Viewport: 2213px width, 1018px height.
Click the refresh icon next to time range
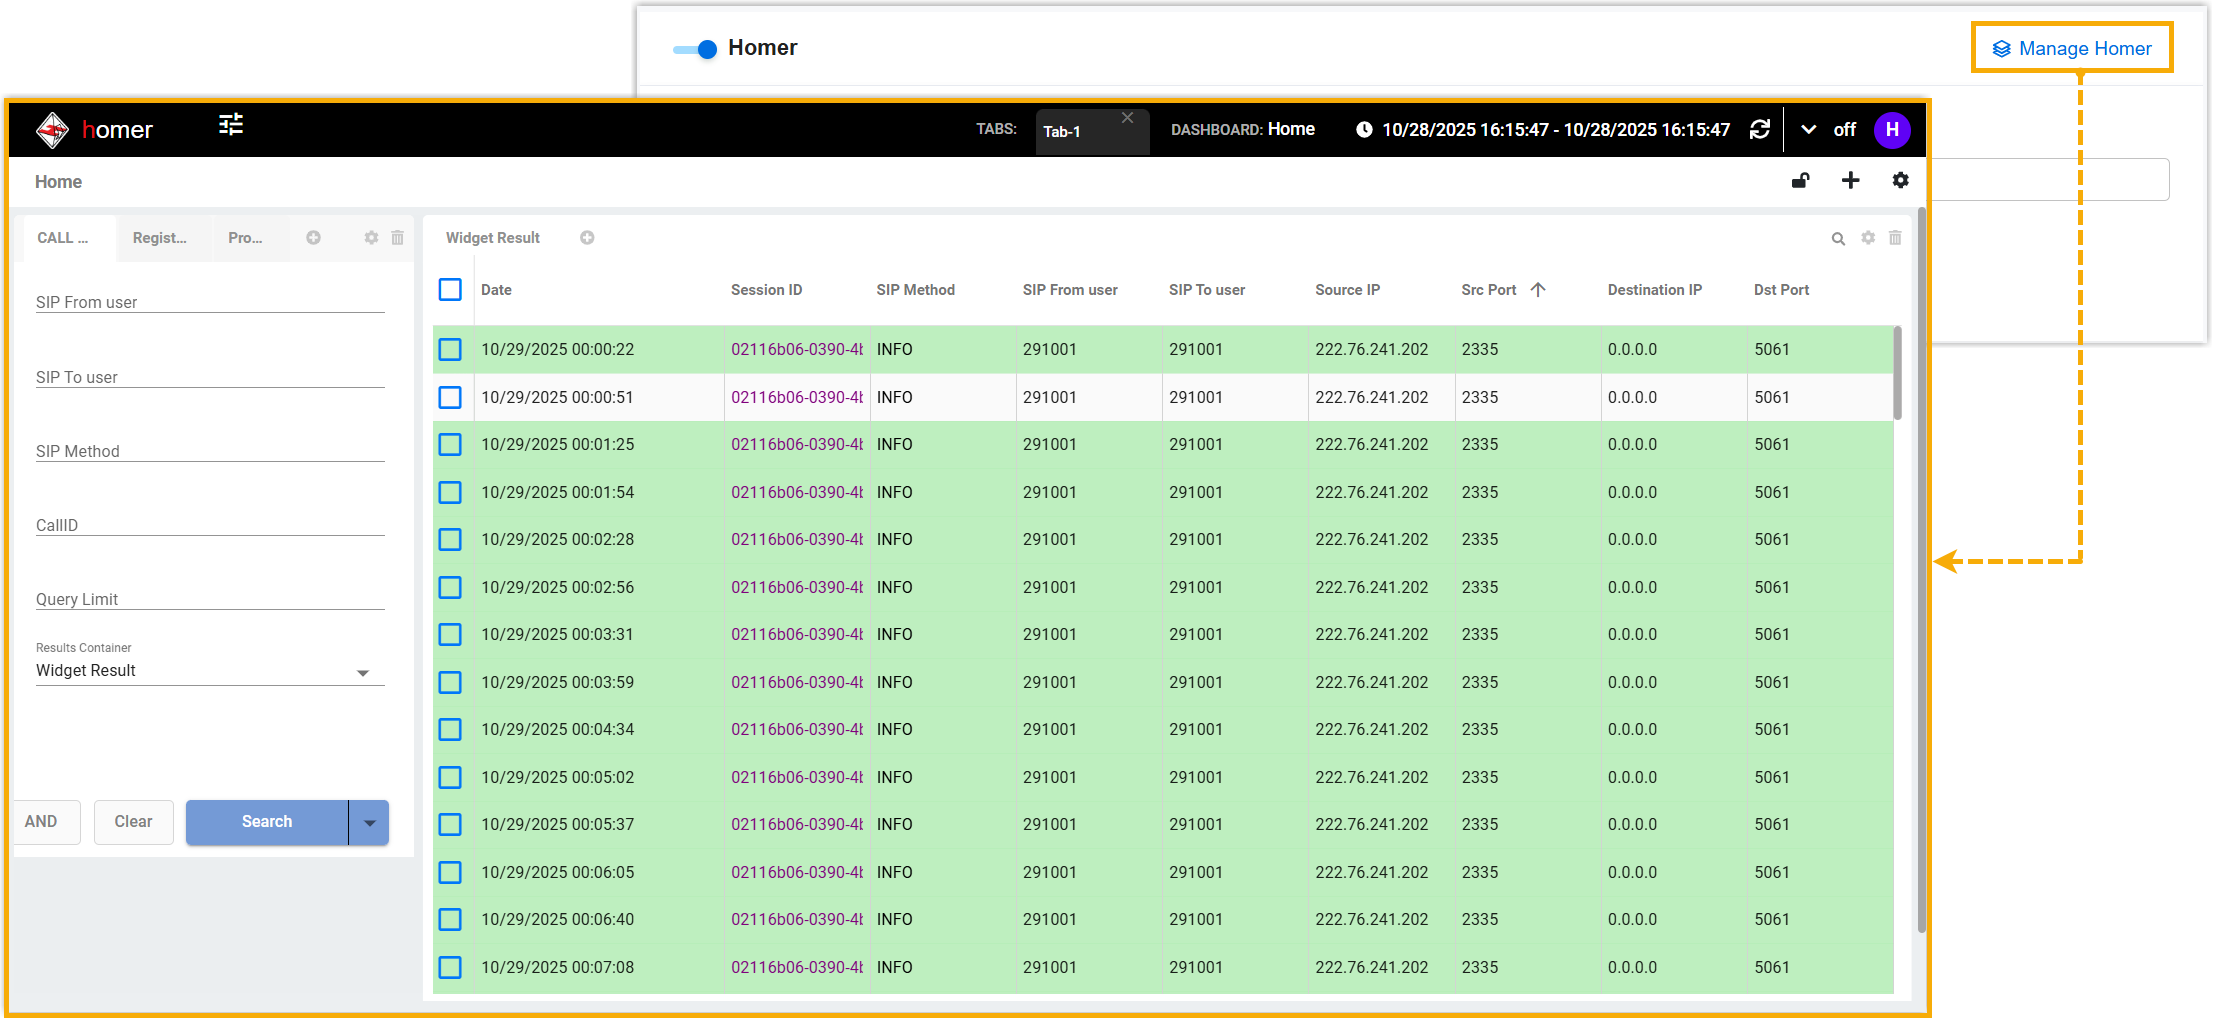click(1760, 130)
